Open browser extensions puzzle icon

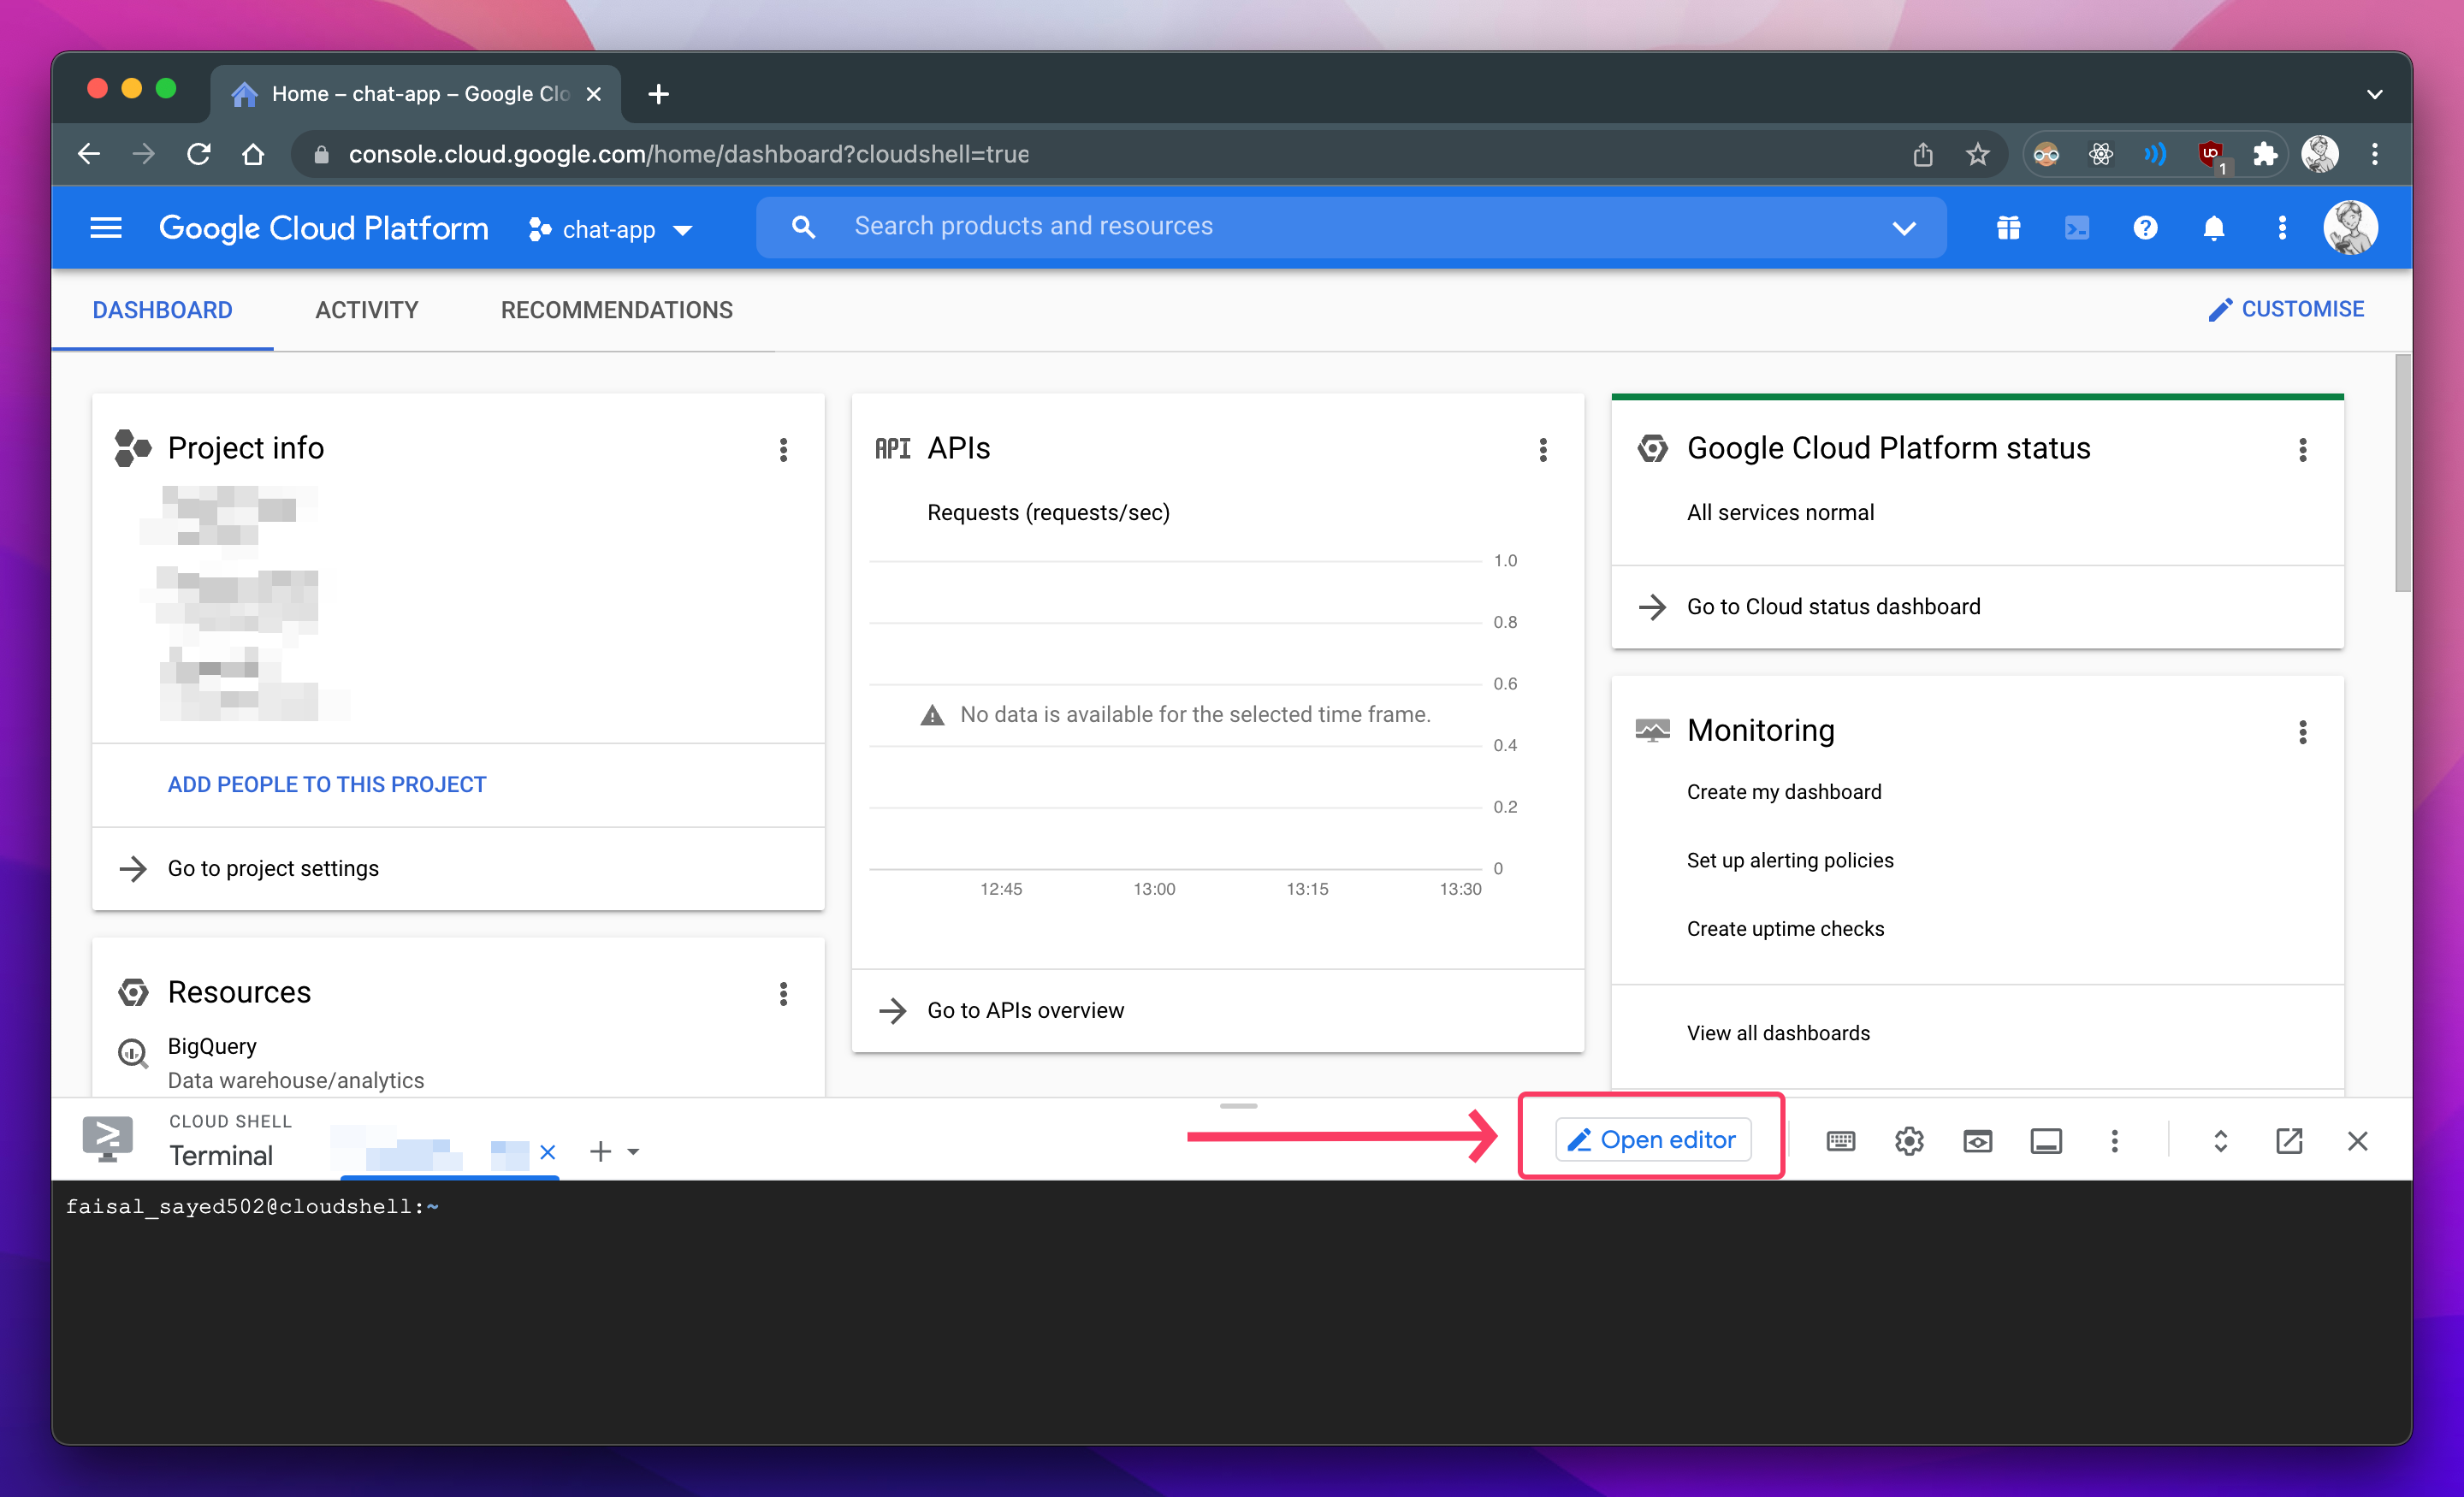[x=2265, y=154]
